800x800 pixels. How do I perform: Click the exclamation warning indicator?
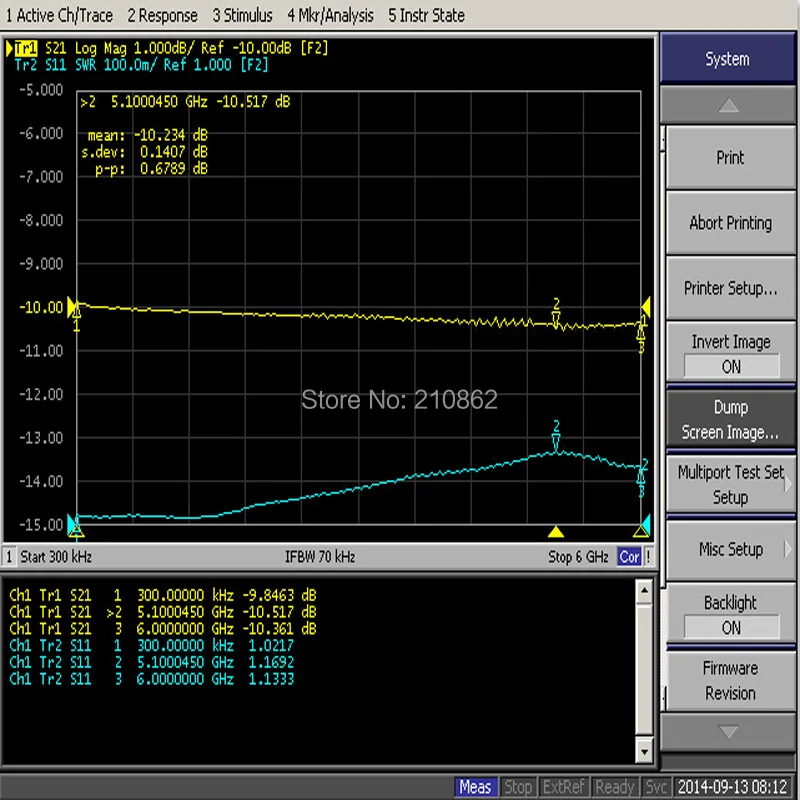click(x=648, y=557)
